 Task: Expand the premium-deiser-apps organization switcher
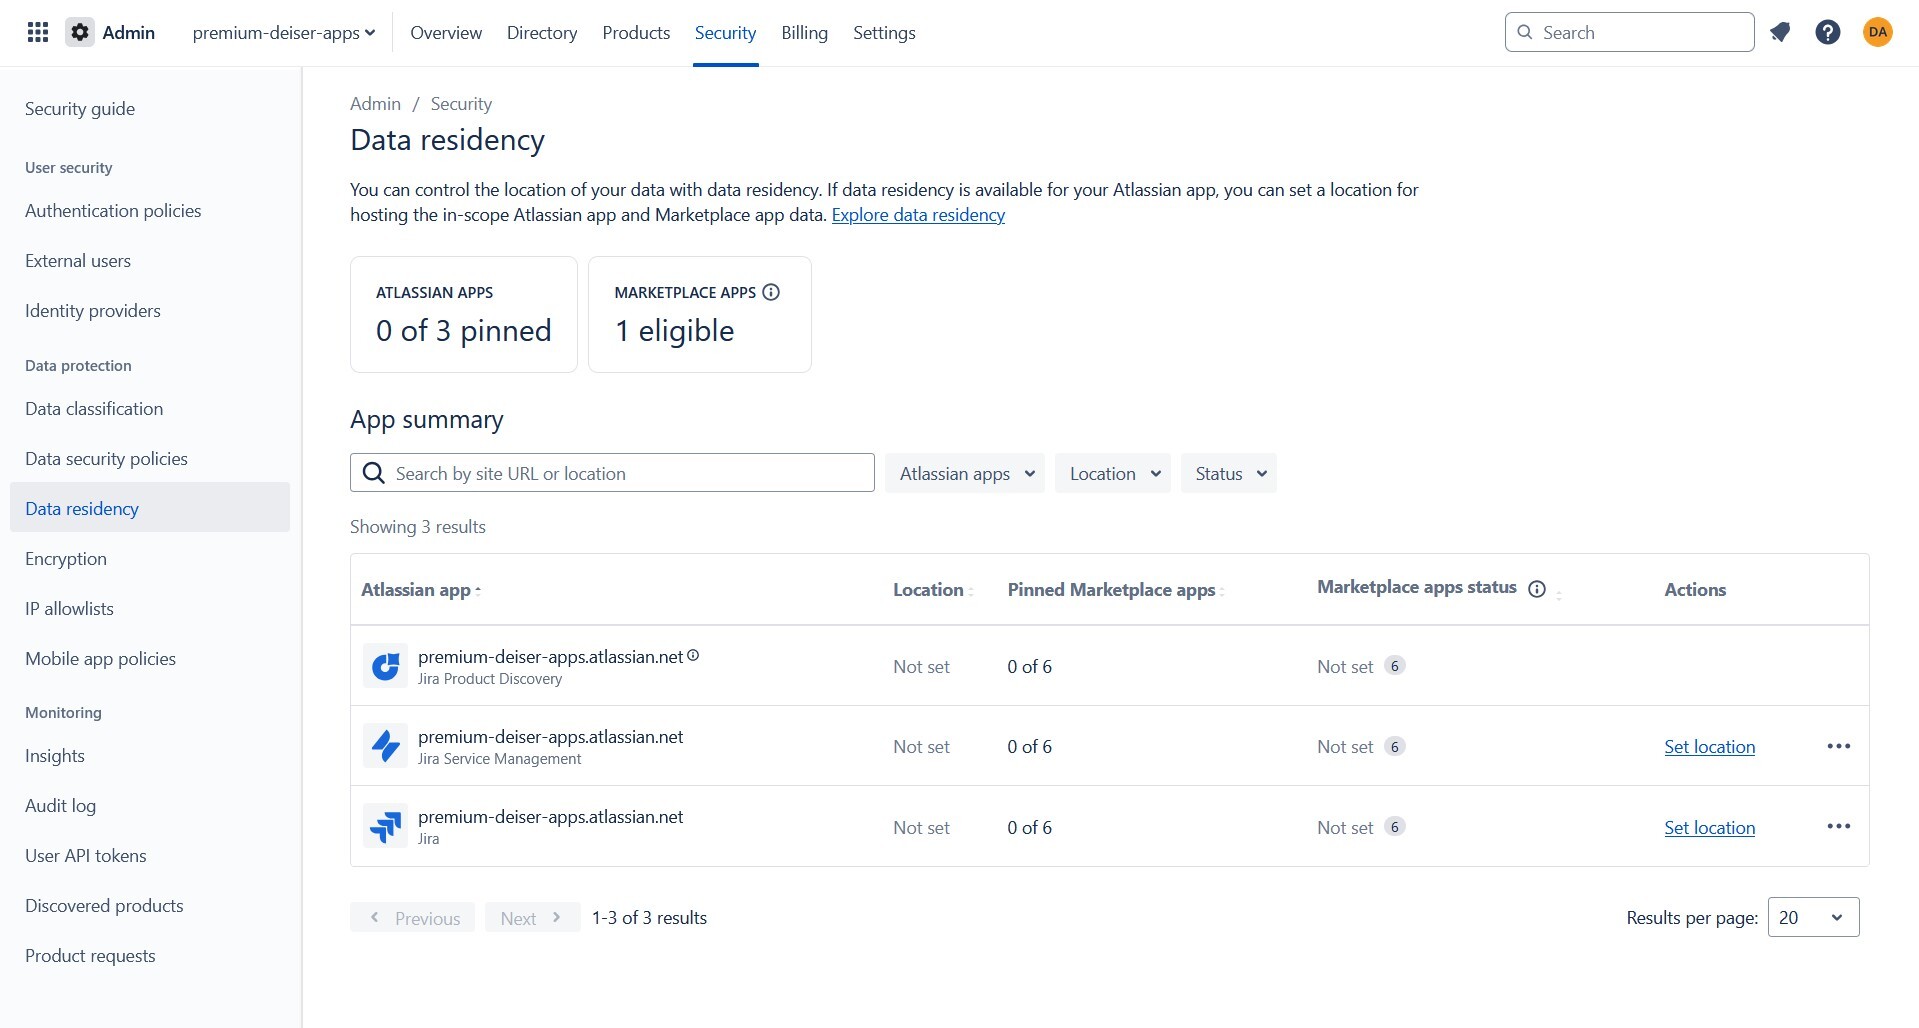284,32
